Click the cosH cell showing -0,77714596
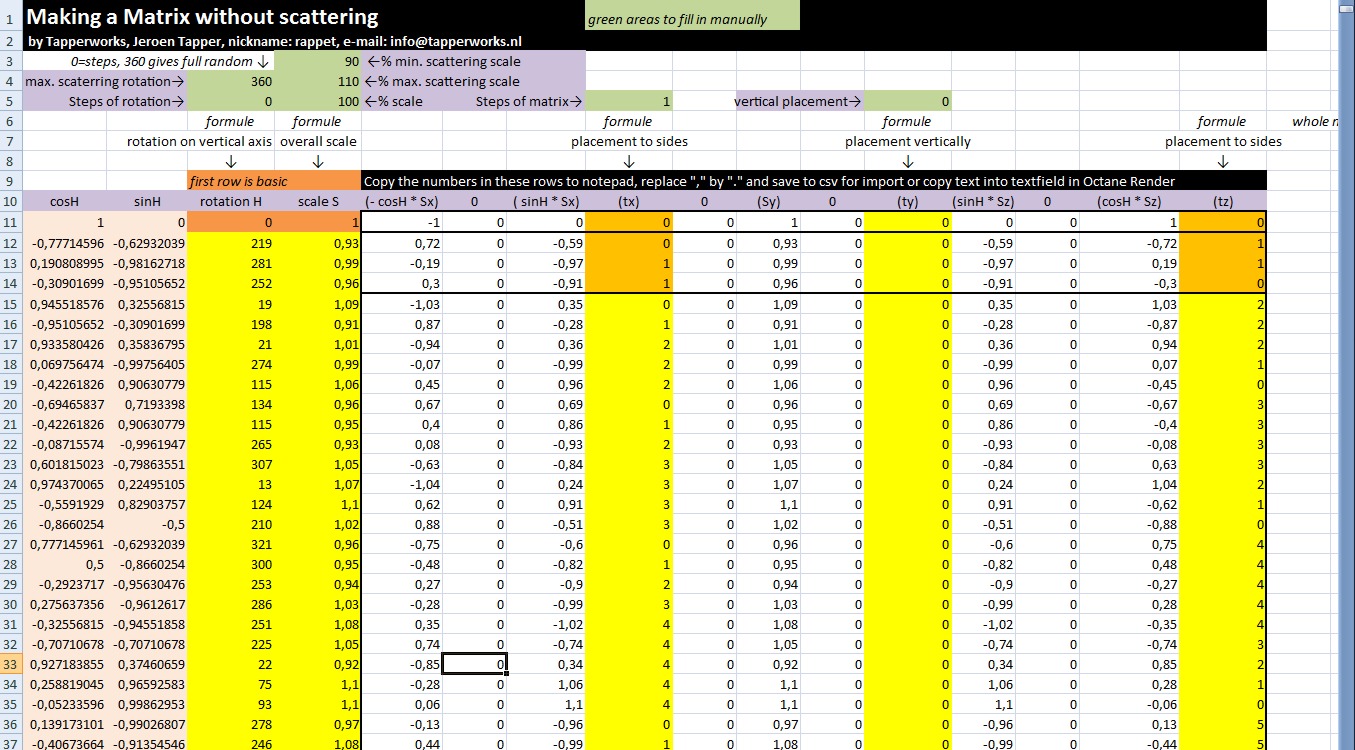The width and height of the screenshot is (1355, 750). (63, 243)
